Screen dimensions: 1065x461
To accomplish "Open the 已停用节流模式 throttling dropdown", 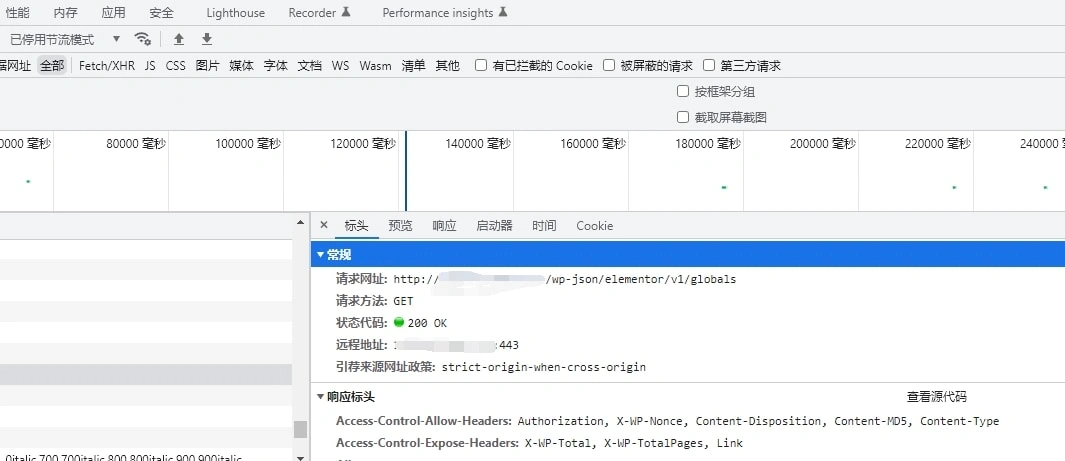I will 65,39.
